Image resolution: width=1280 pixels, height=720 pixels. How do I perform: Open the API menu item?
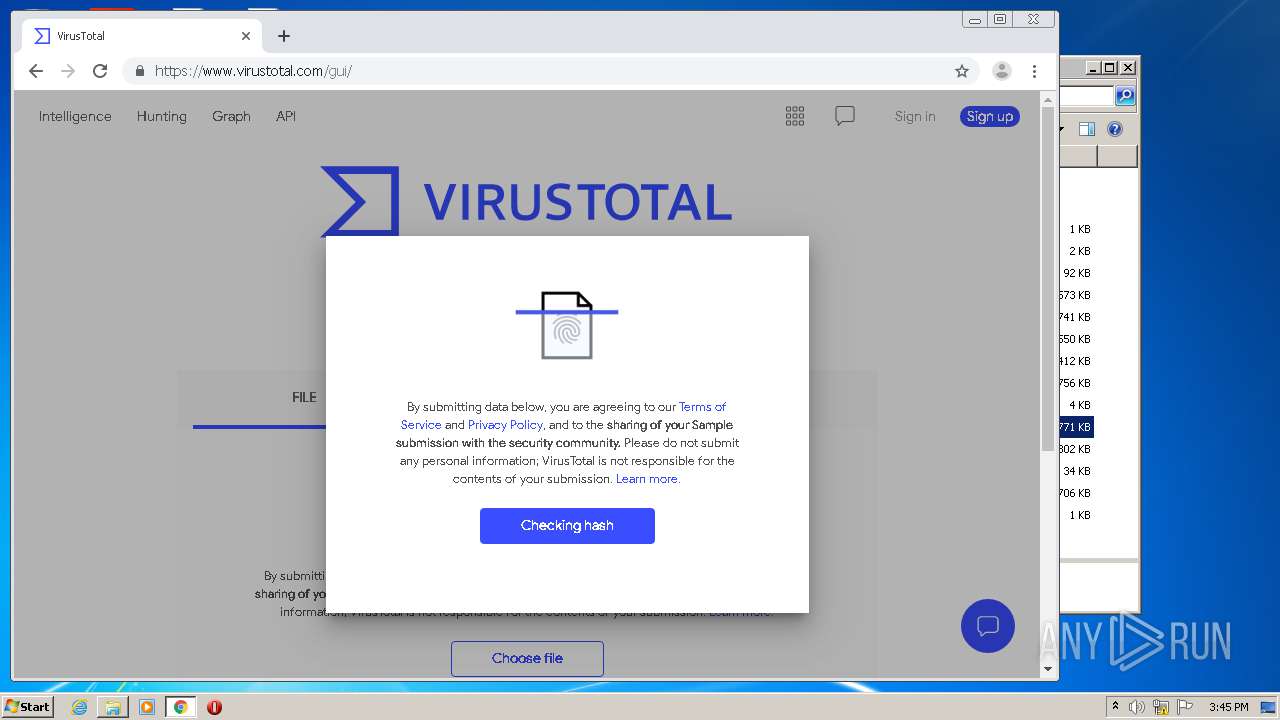point(286,116)
